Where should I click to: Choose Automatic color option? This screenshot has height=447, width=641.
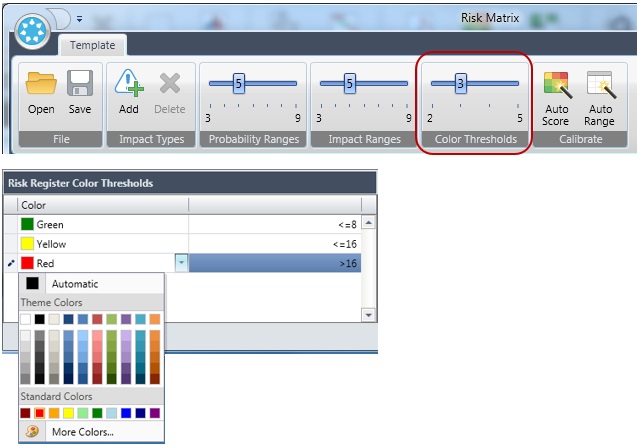pyautogui.click(x=75, y=284)
